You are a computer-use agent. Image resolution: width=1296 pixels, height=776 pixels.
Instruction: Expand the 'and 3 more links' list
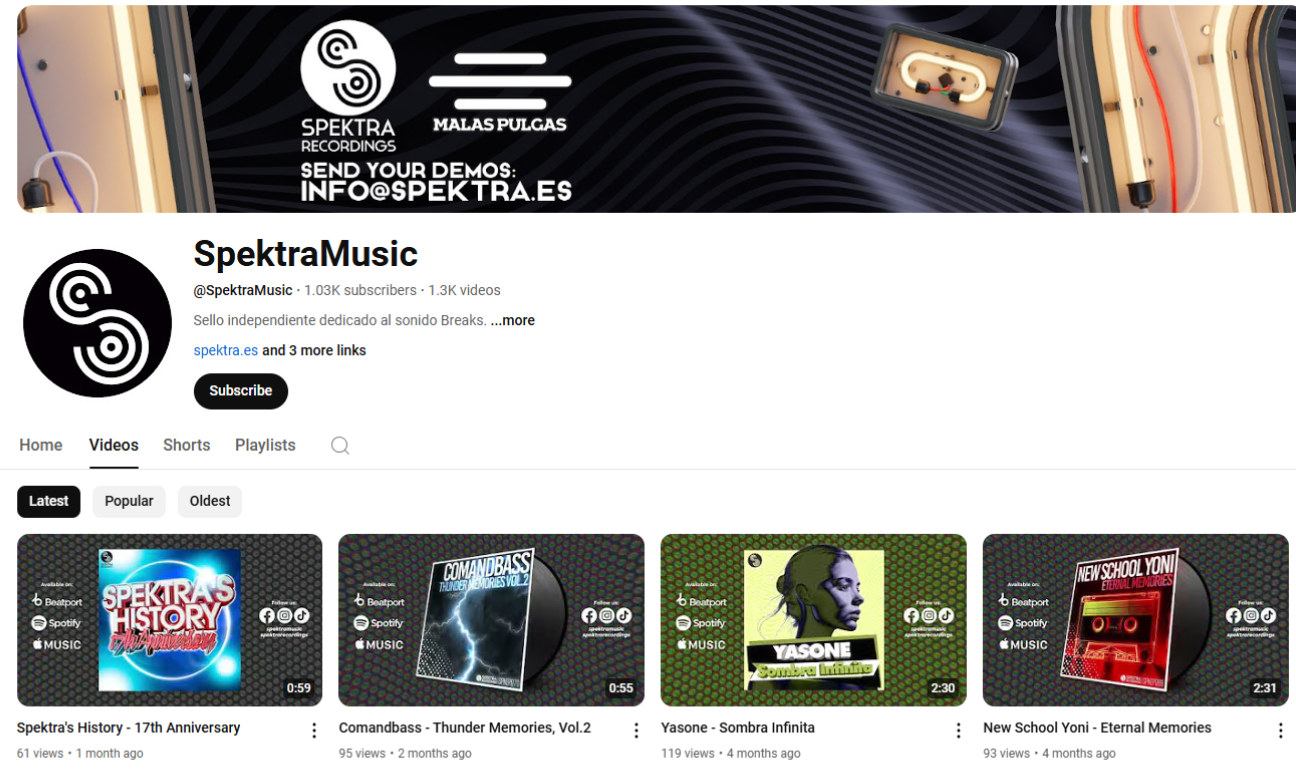tap(314, 350)
